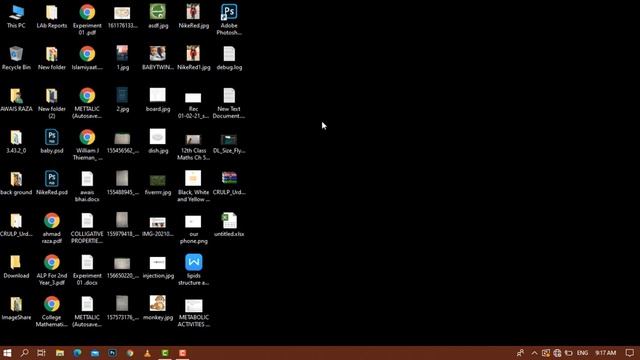This screenshot has width=640, height=360.
Task: Select the untitled.xlsx Excel file
Action: 229,224
